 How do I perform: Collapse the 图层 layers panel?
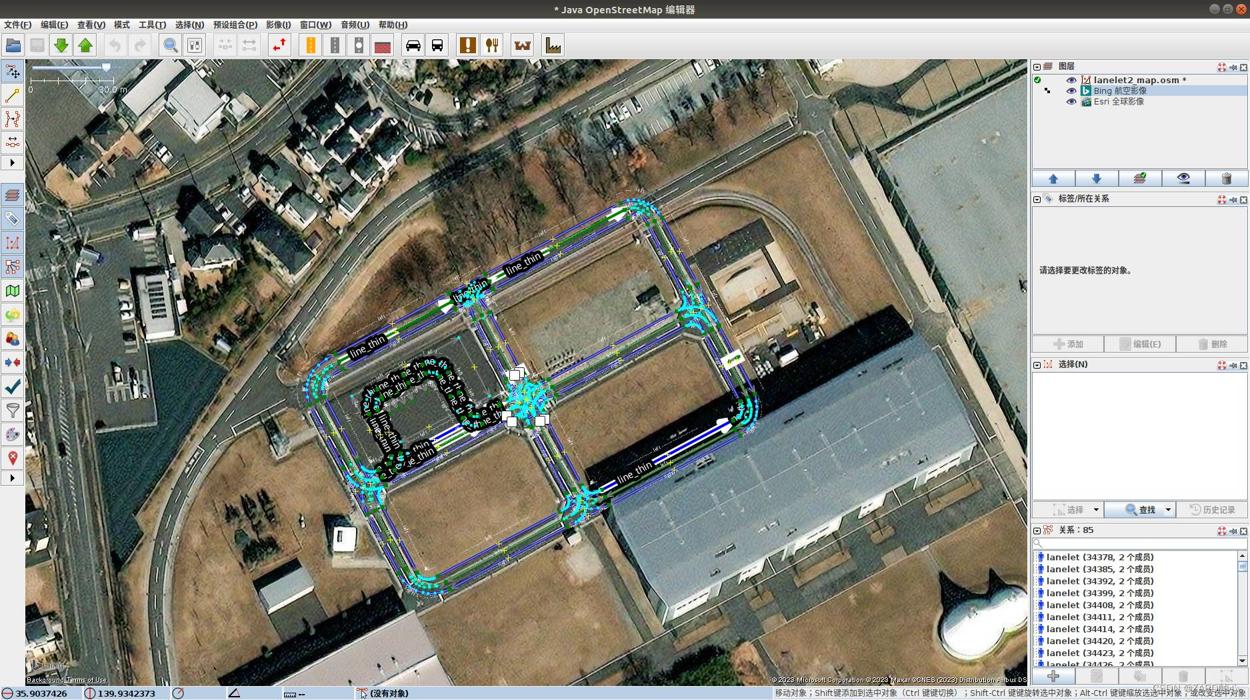coord(1037,67)
